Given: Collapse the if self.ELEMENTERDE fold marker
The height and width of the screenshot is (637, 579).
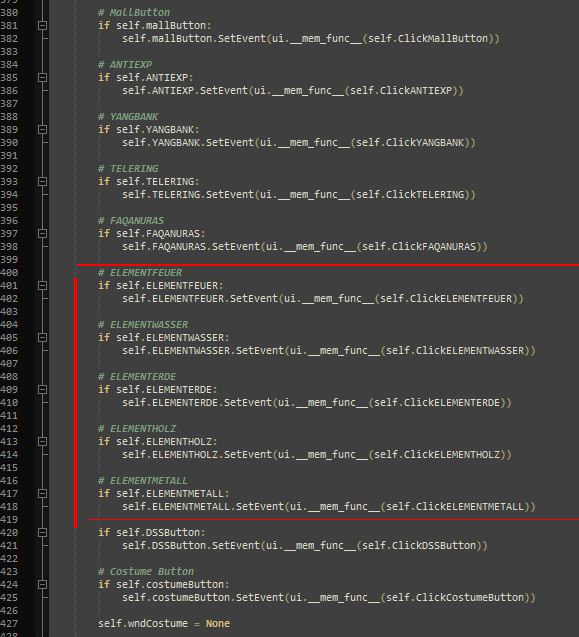Looking at the screenshot, I should click(42, 390).
